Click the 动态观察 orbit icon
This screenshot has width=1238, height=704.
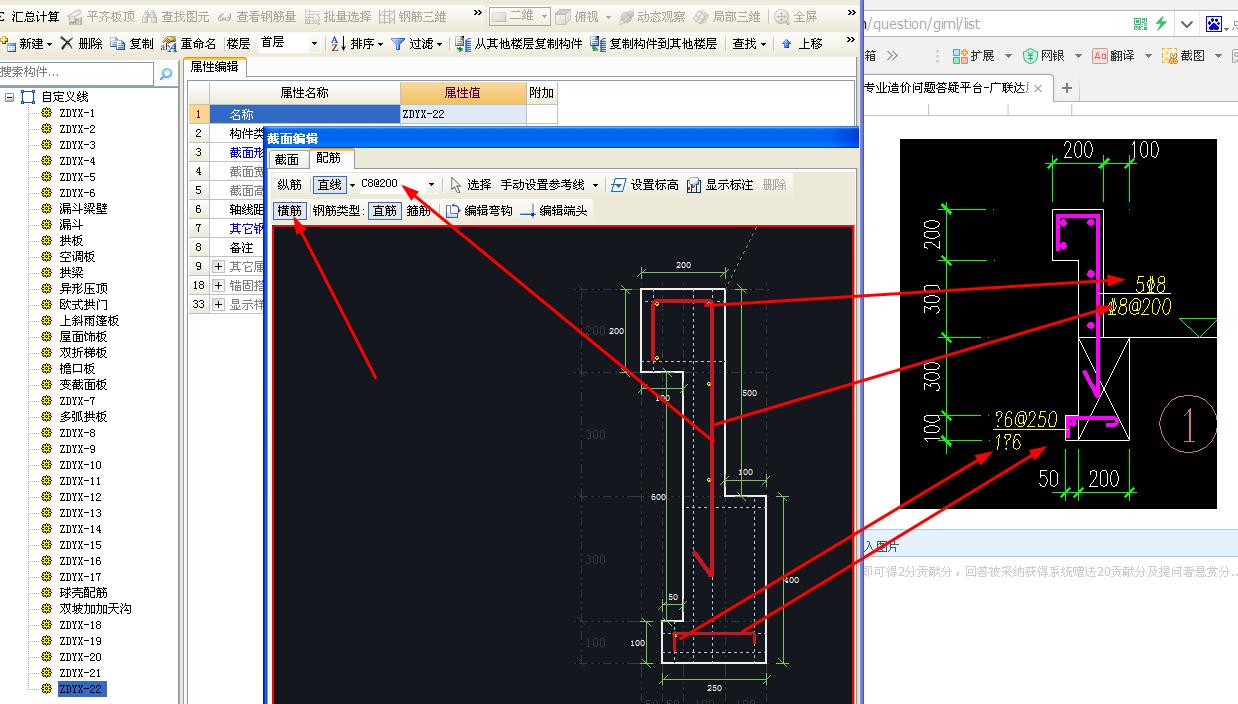pyautogui.click(x=626, y=17)
